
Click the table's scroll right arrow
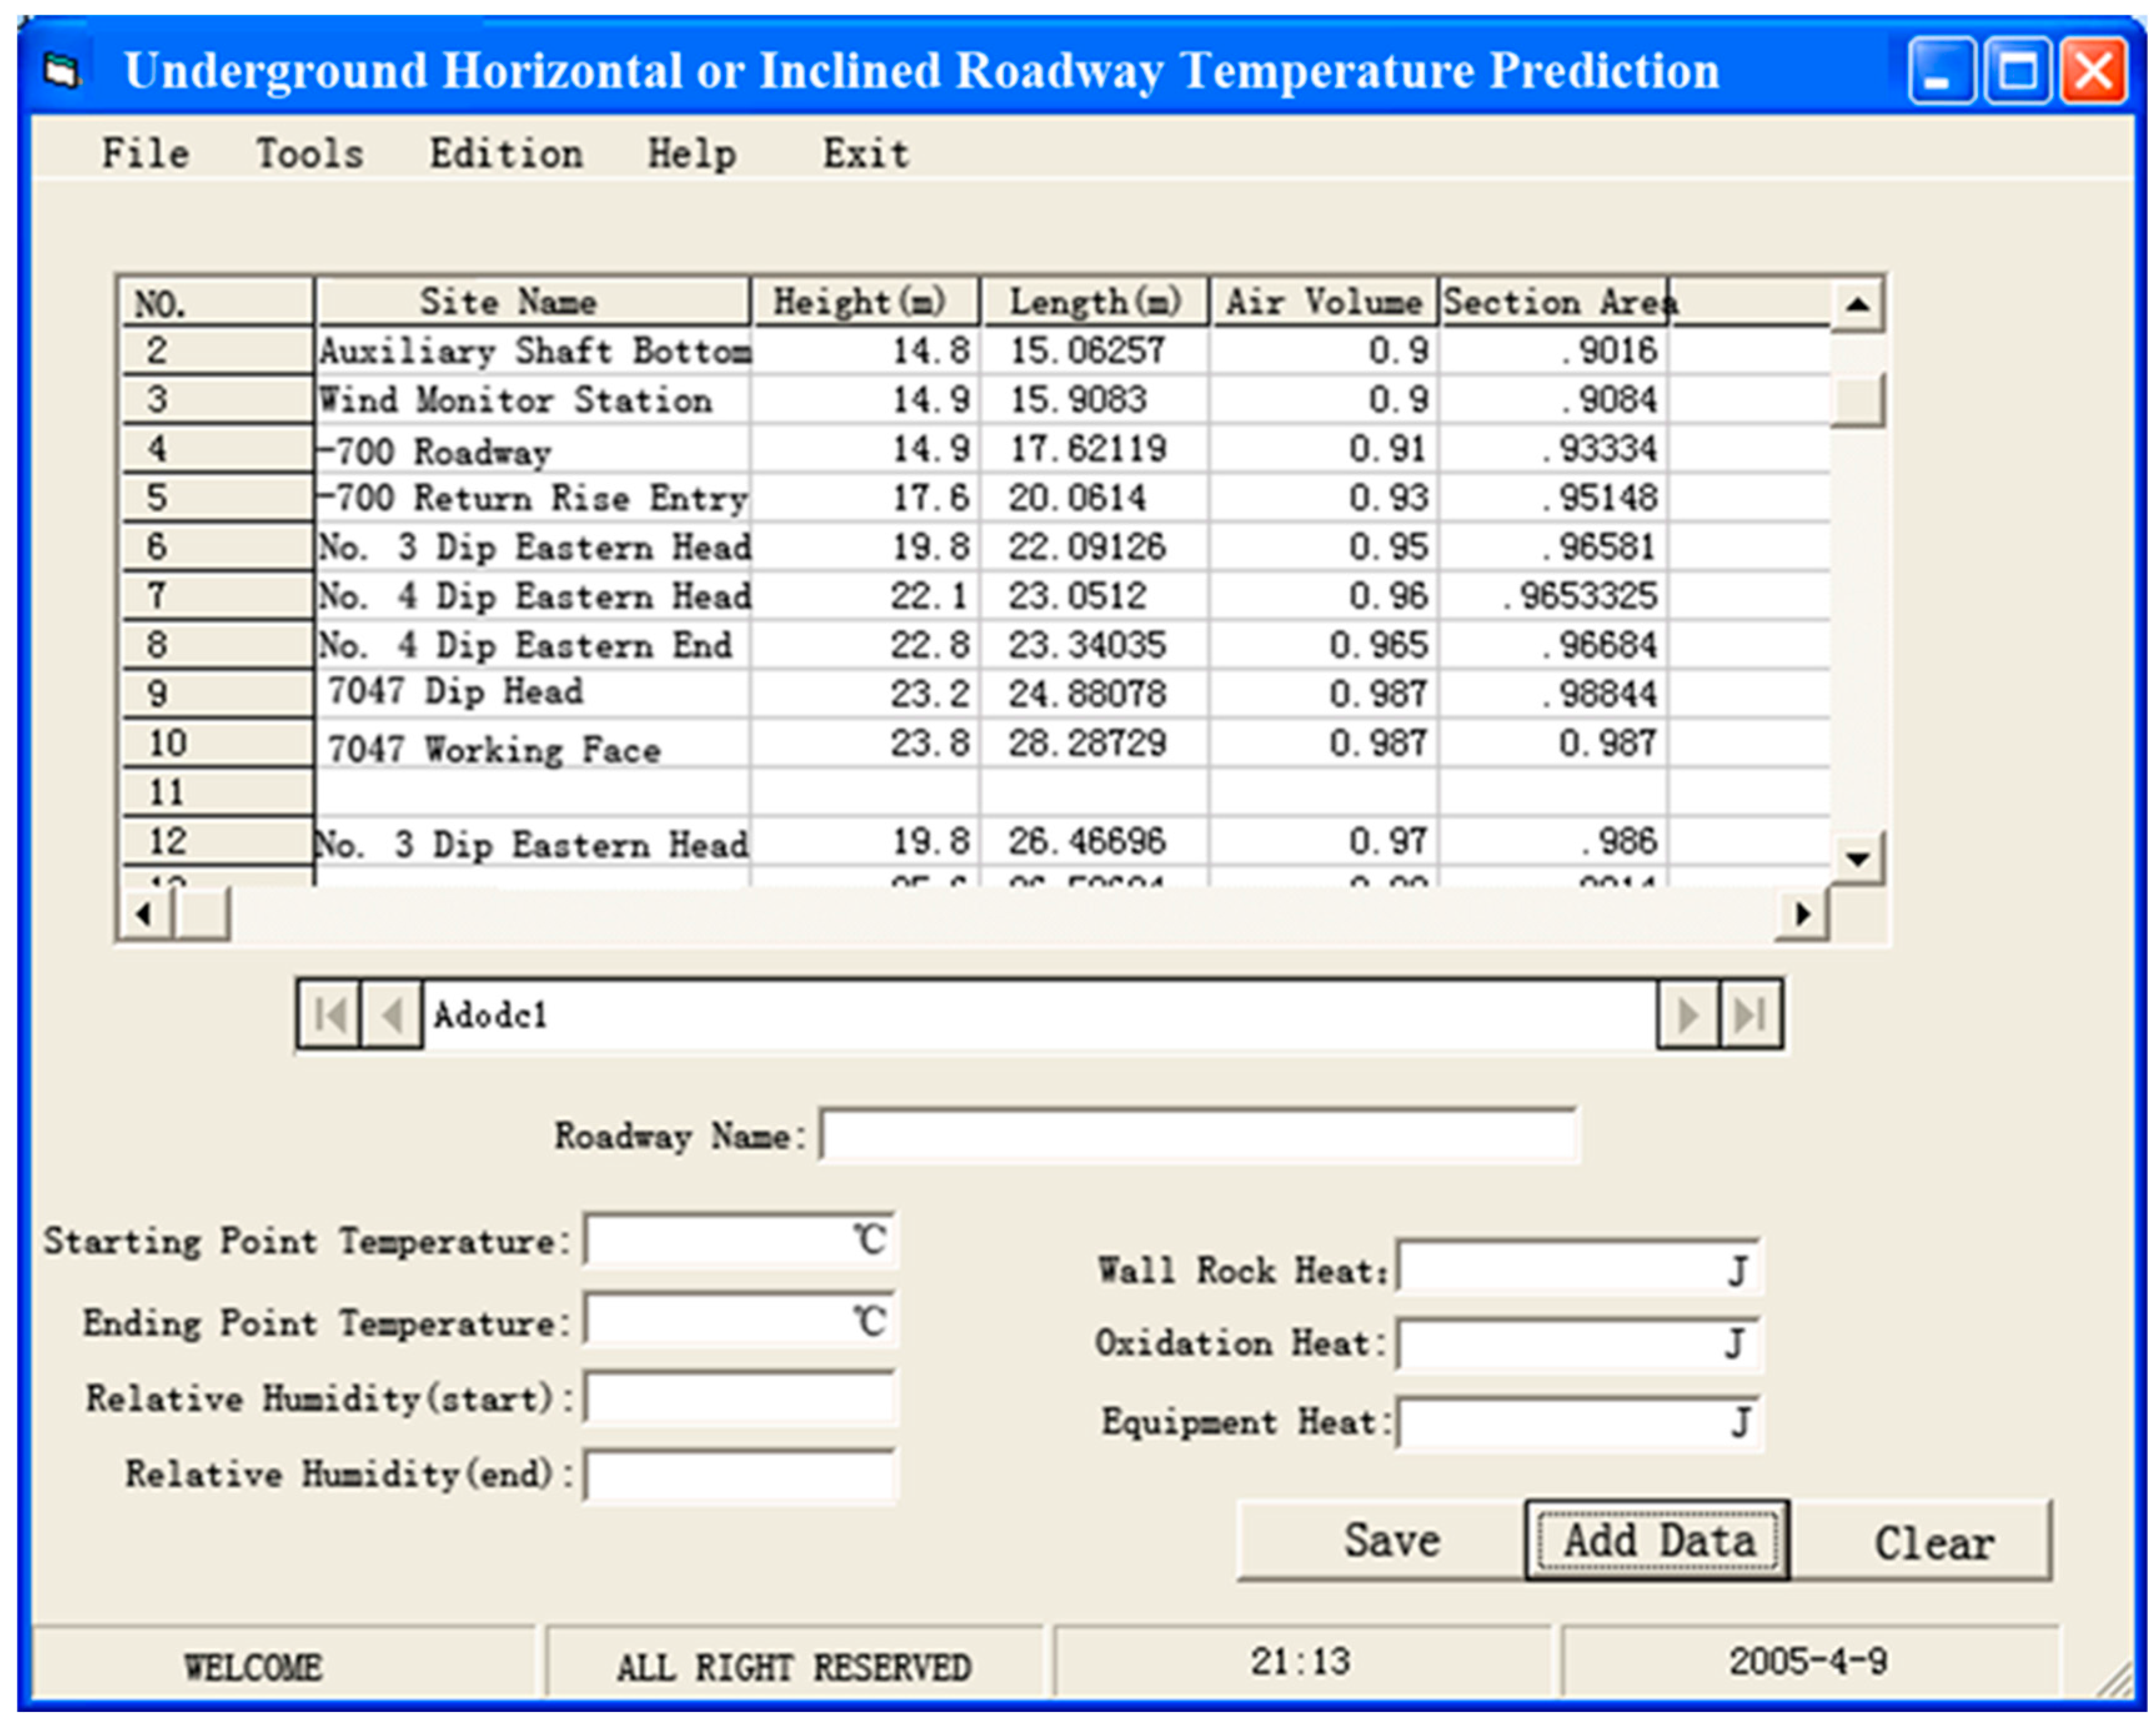point(1802,913)
